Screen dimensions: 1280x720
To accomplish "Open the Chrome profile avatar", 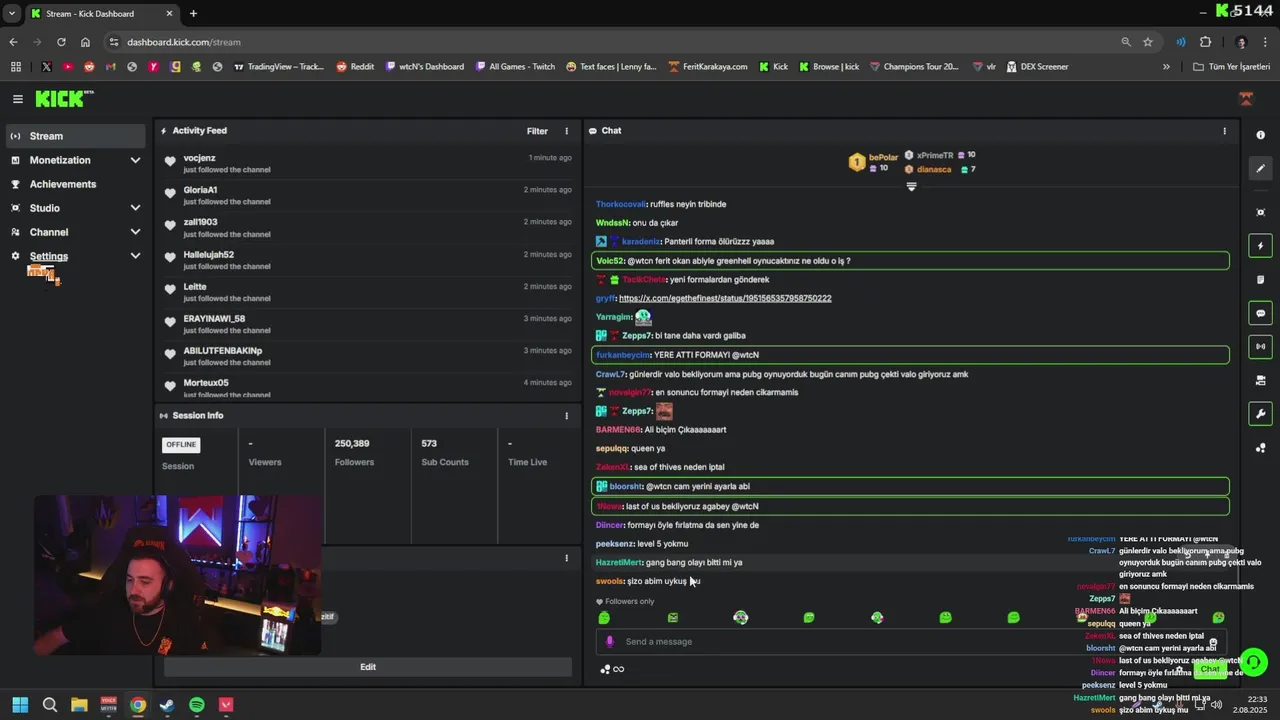I will click(x=1242, y=42).
